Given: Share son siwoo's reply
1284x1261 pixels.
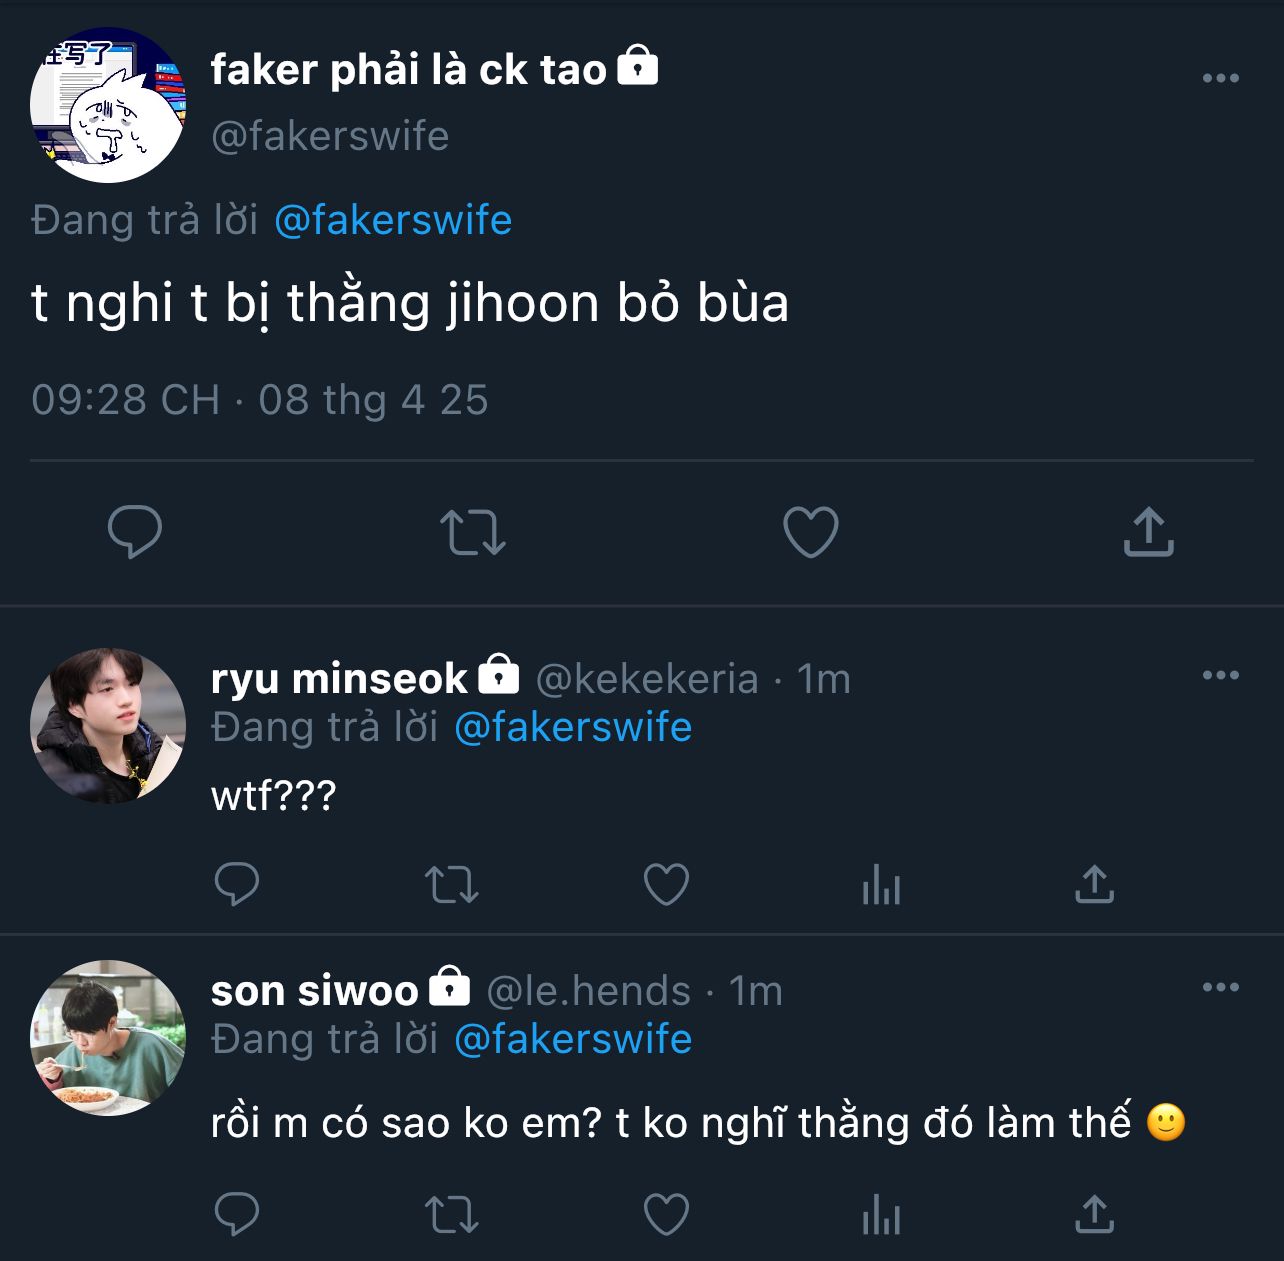Looking at the screenshot, I should point(1095,1214).
